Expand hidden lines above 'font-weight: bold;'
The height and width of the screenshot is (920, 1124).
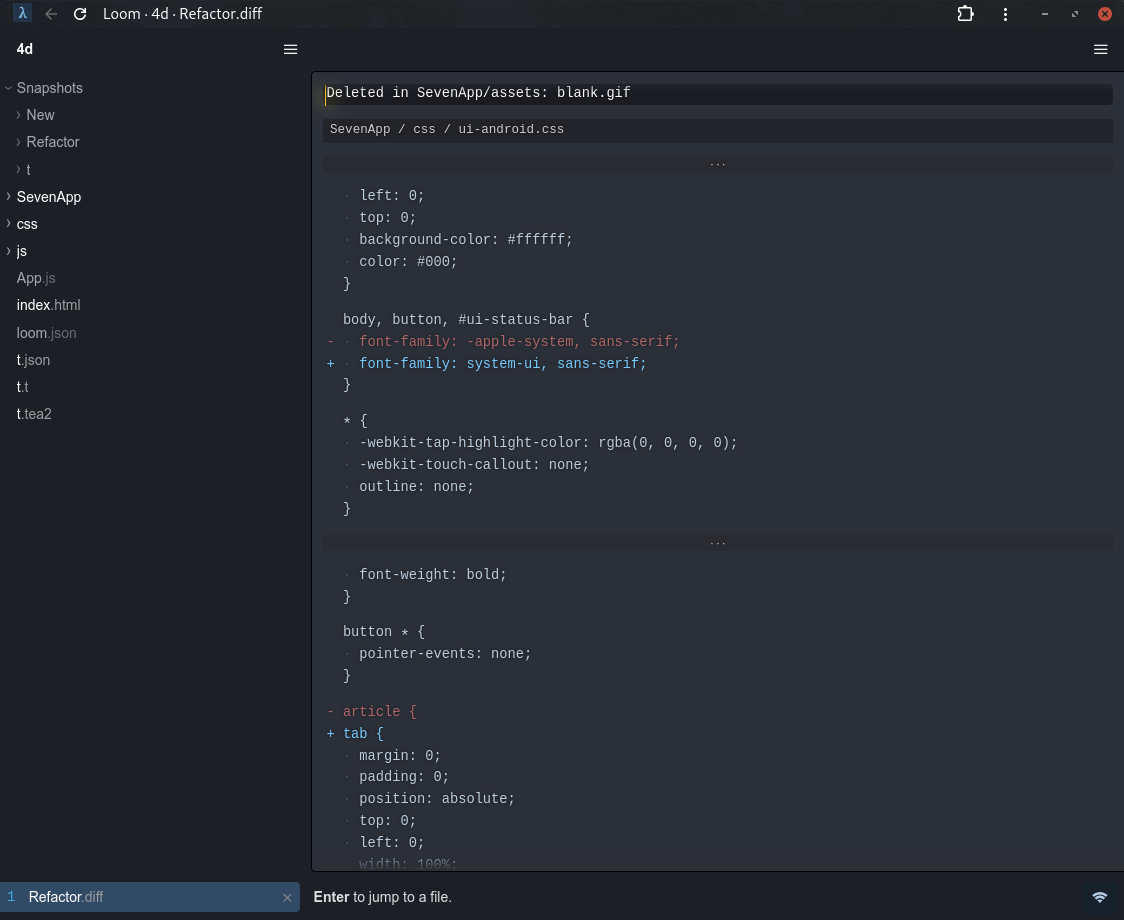[x=718, y=543]
